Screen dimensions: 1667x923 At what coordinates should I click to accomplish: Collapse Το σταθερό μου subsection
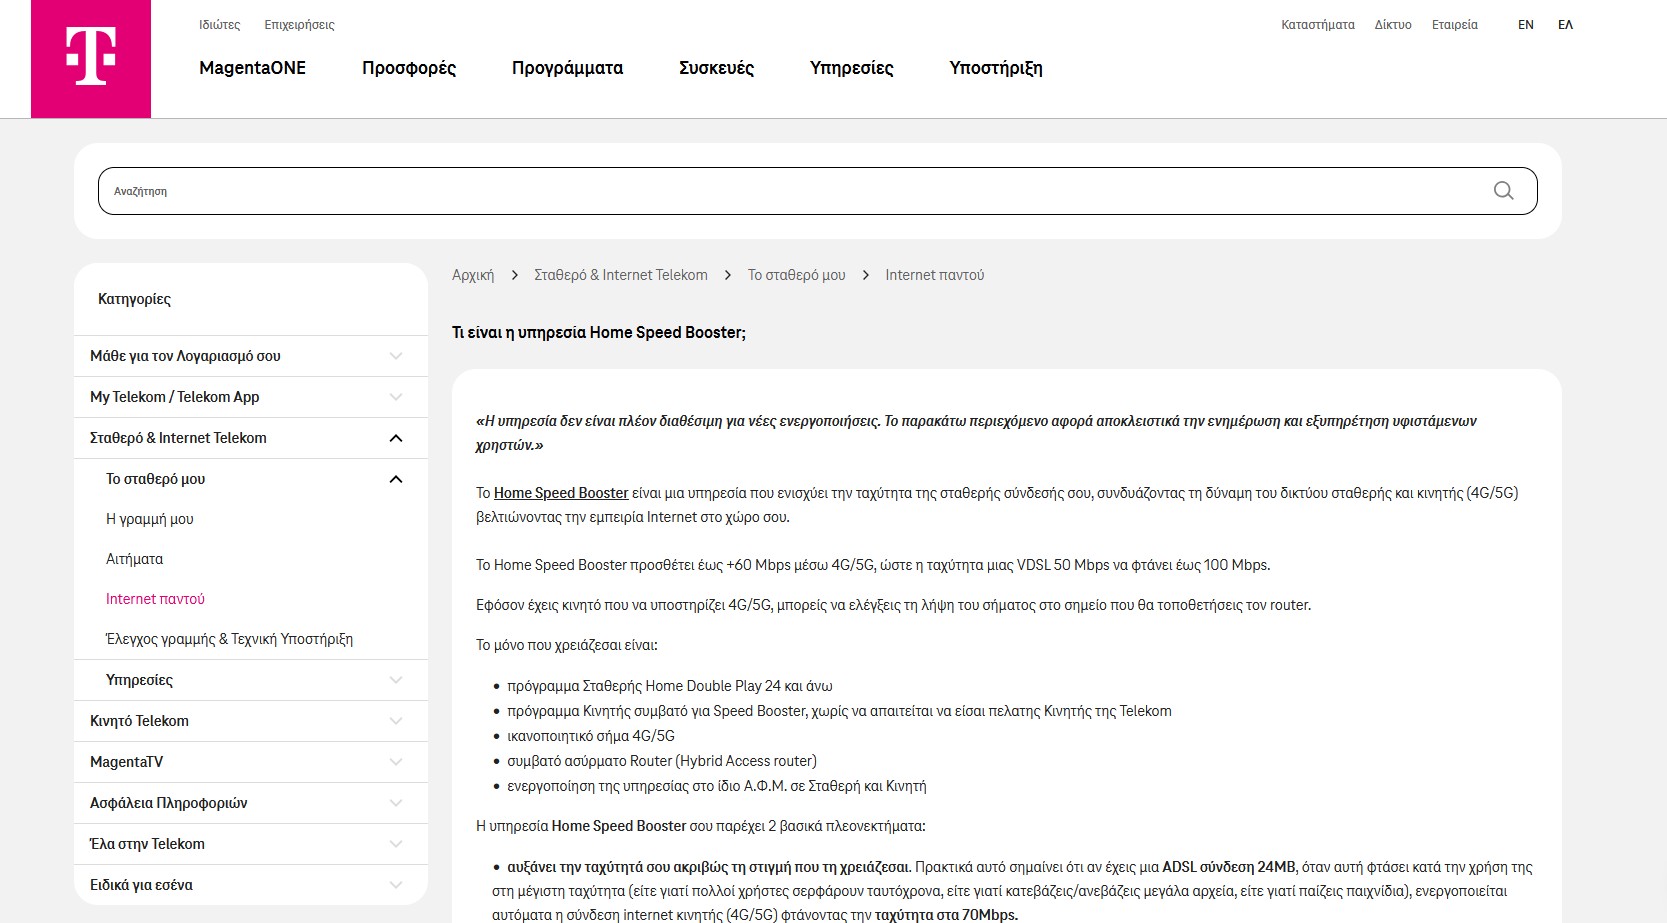click(x=251, y=479)
